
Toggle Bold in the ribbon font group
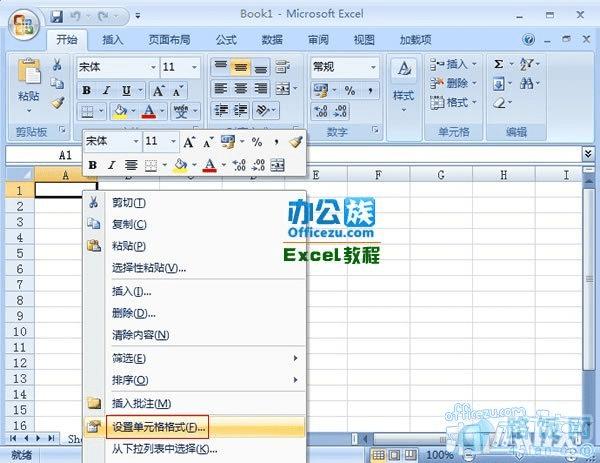[86, 90]
